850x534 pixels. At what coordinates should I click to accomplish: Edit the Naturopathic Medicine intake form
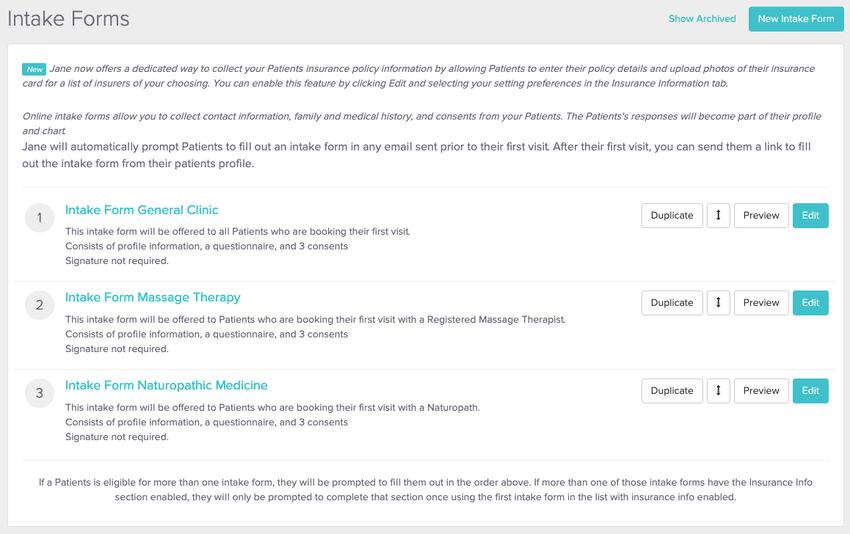(810, 391)
